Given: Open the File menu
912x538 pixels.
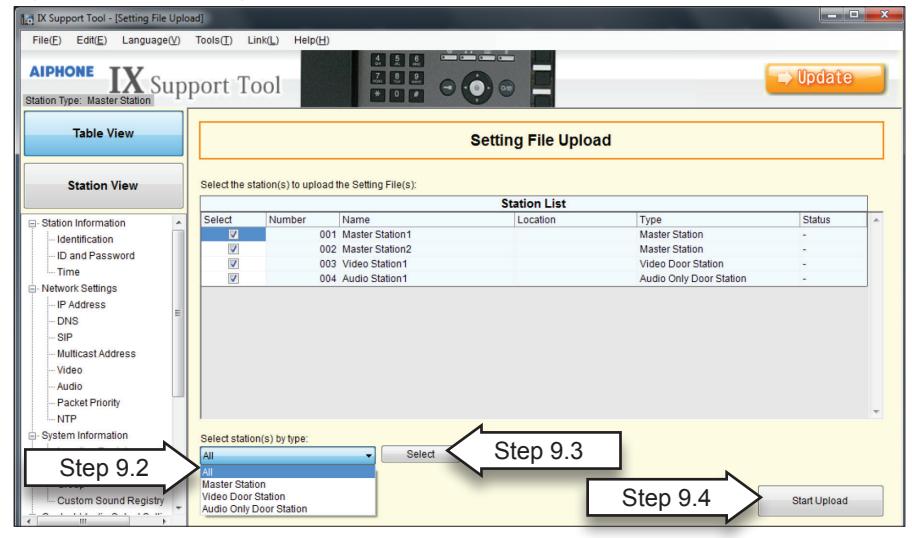Looking at the screenshot, I should pyautogui.click(x=47, y=40).
